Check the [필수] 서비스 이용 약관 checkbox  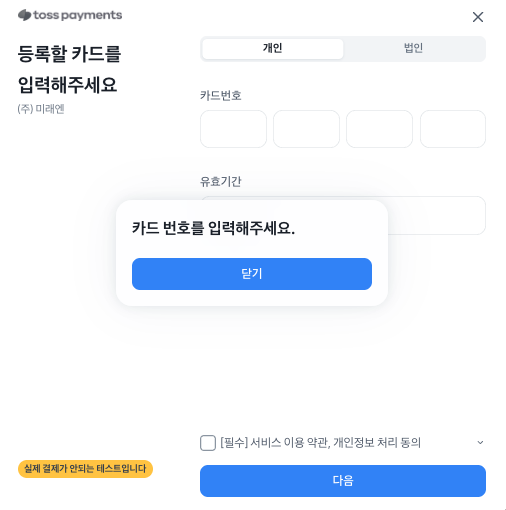coord(208,443)
